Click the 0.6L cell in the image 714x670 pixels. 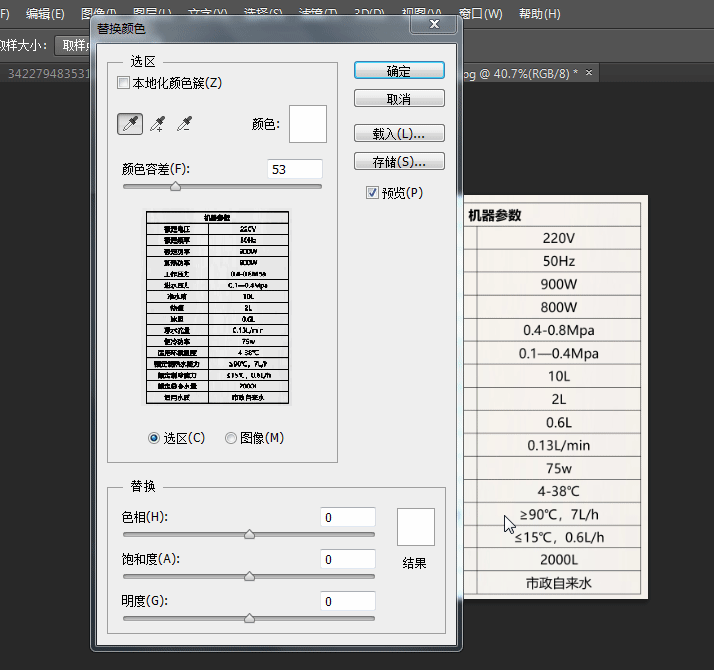tap(558, 422)
